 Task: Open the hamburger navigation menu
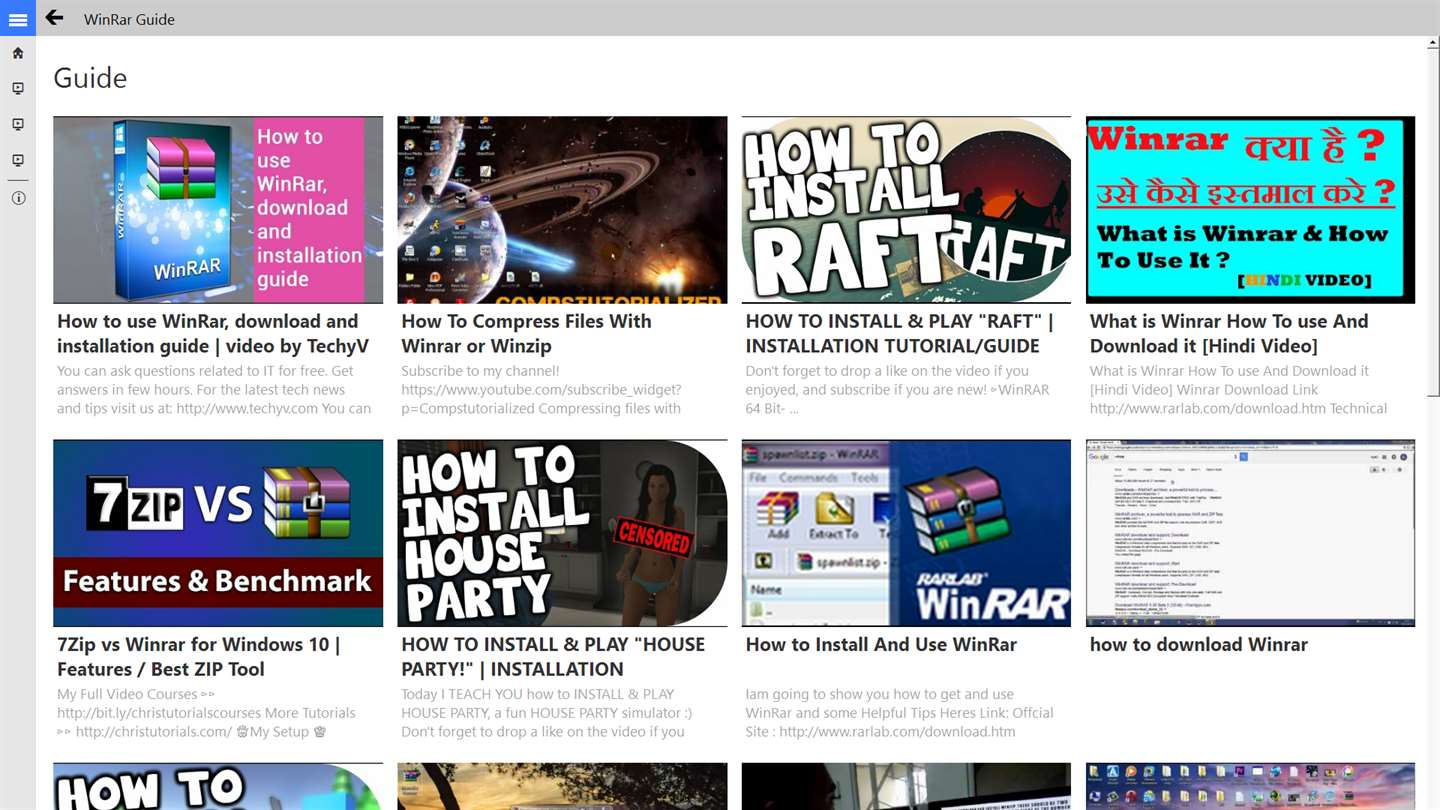[17, 19]
